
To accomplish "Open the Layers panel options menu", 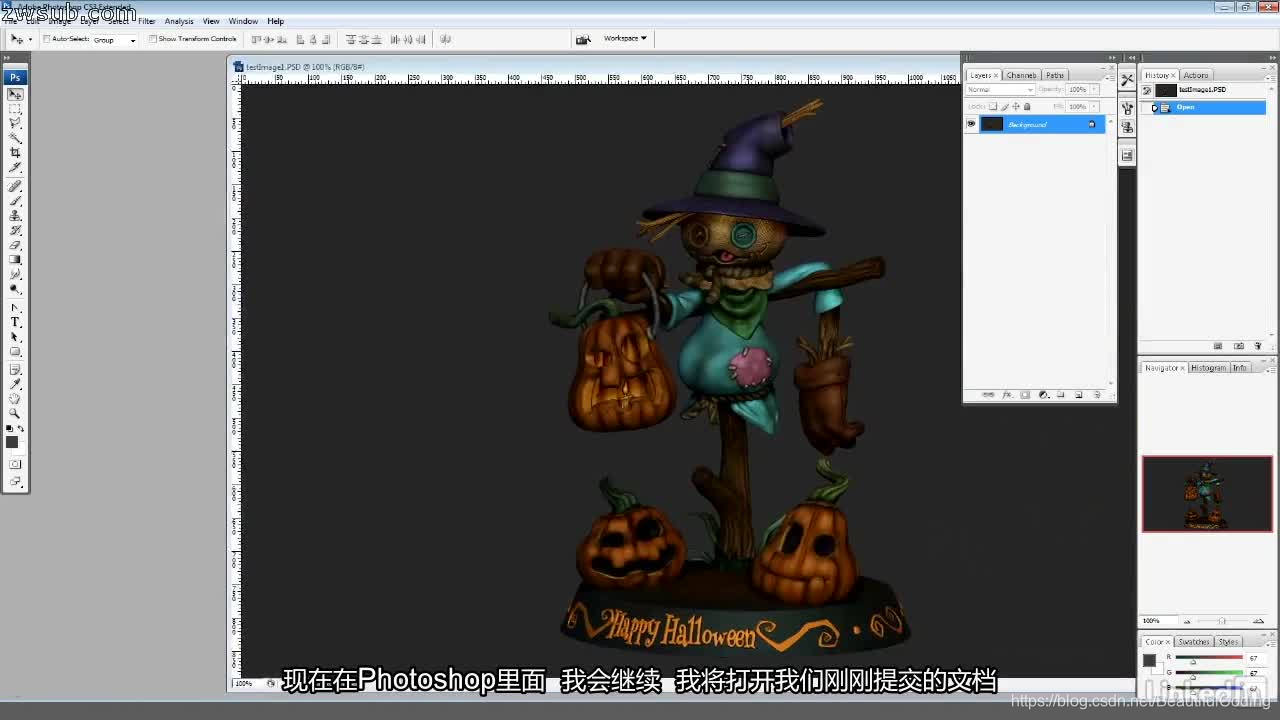I will pyautogui.click(x=1109, y=76).
